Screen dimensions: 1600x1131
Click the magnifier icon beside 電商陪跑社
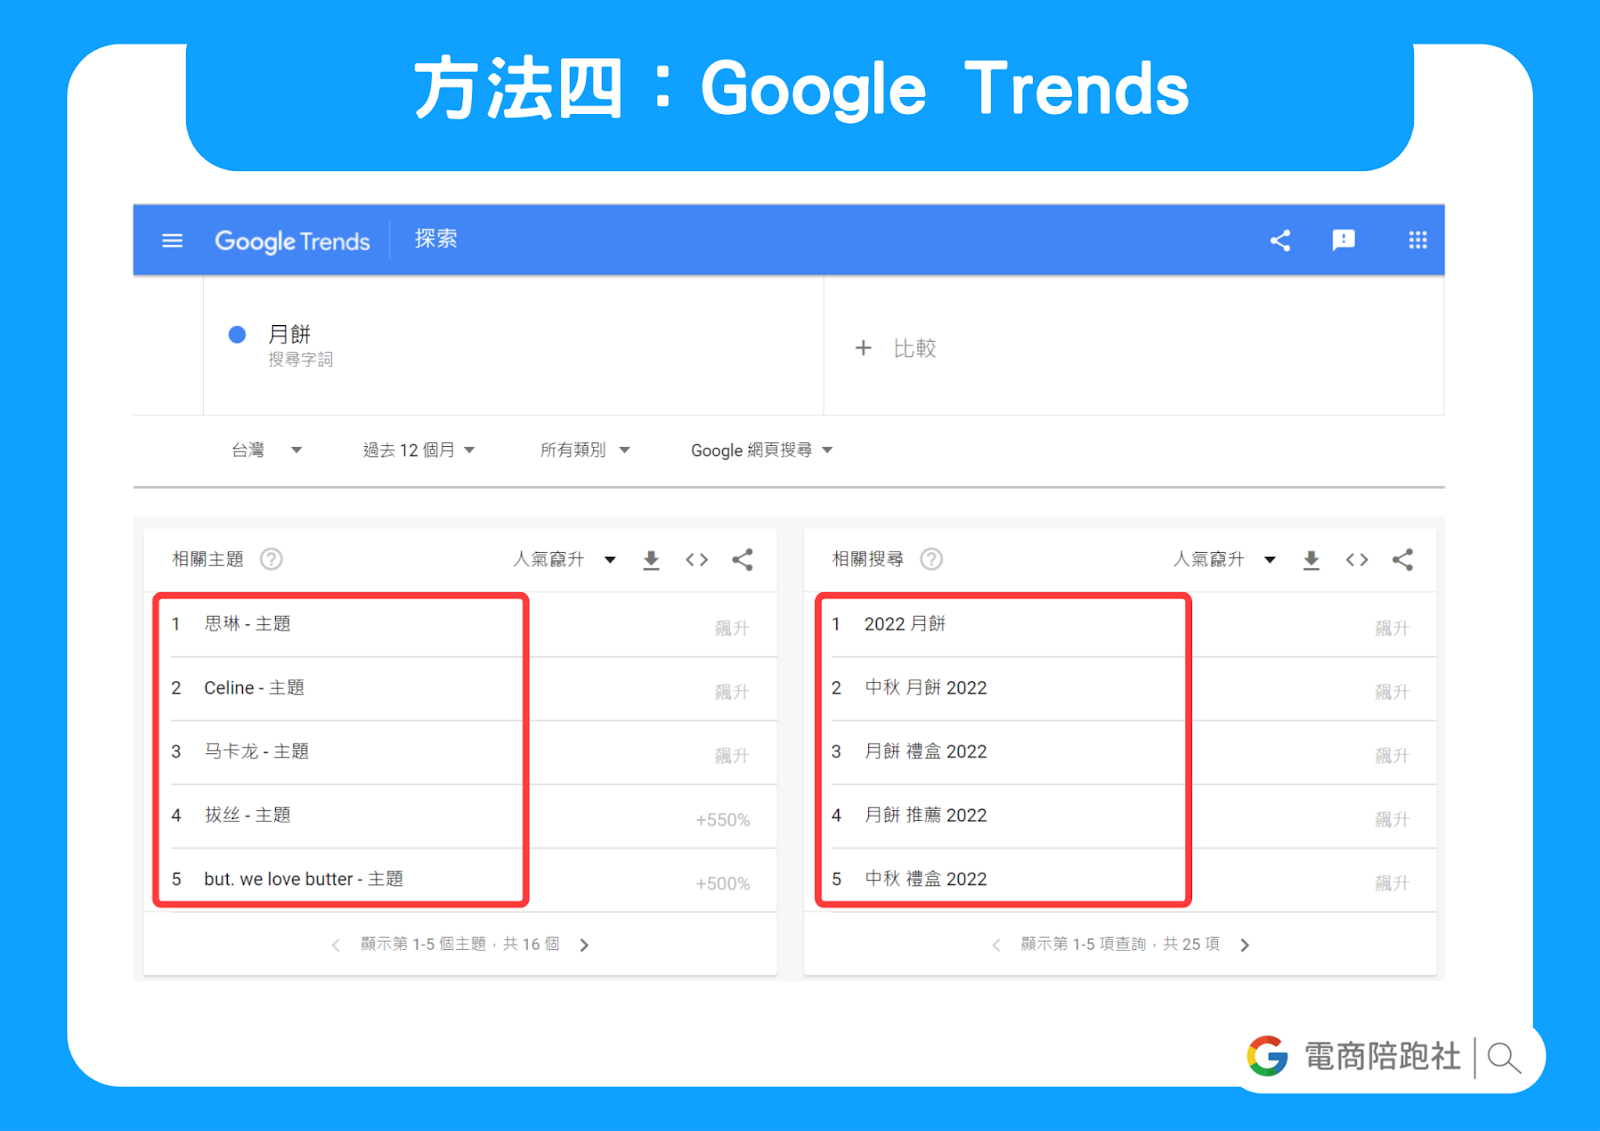(x=1504, y=1057)
